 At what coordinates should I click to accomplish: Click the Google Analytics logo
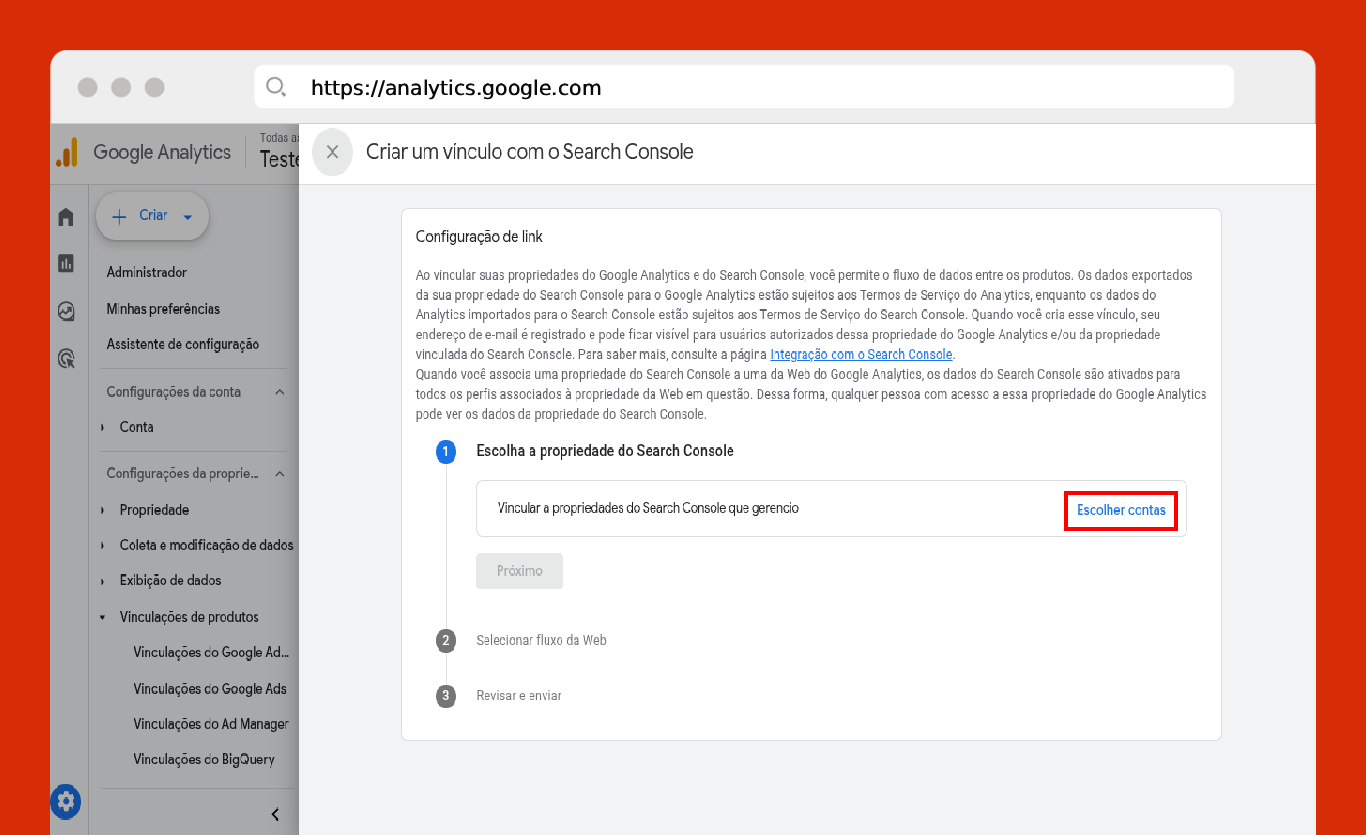point(67,153)
